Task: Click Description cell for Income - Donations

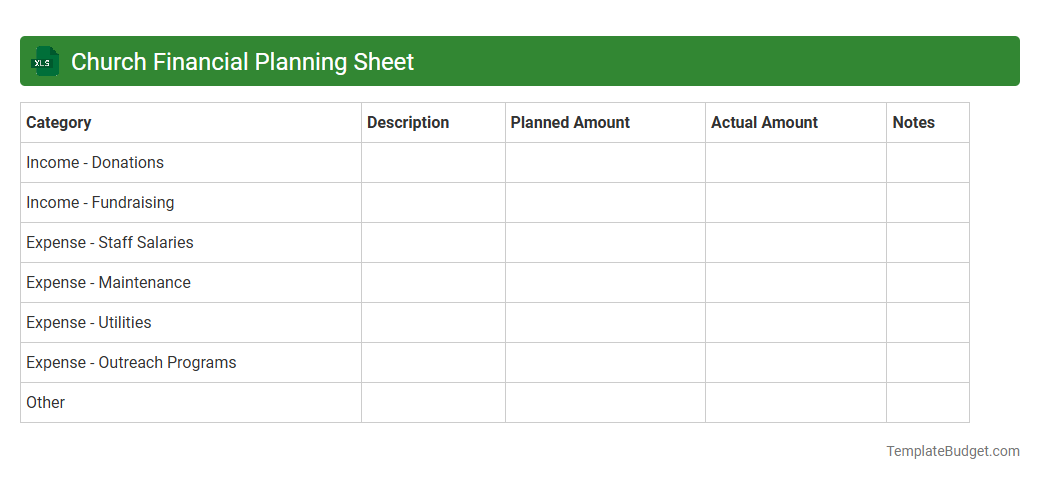Action: 433,162
